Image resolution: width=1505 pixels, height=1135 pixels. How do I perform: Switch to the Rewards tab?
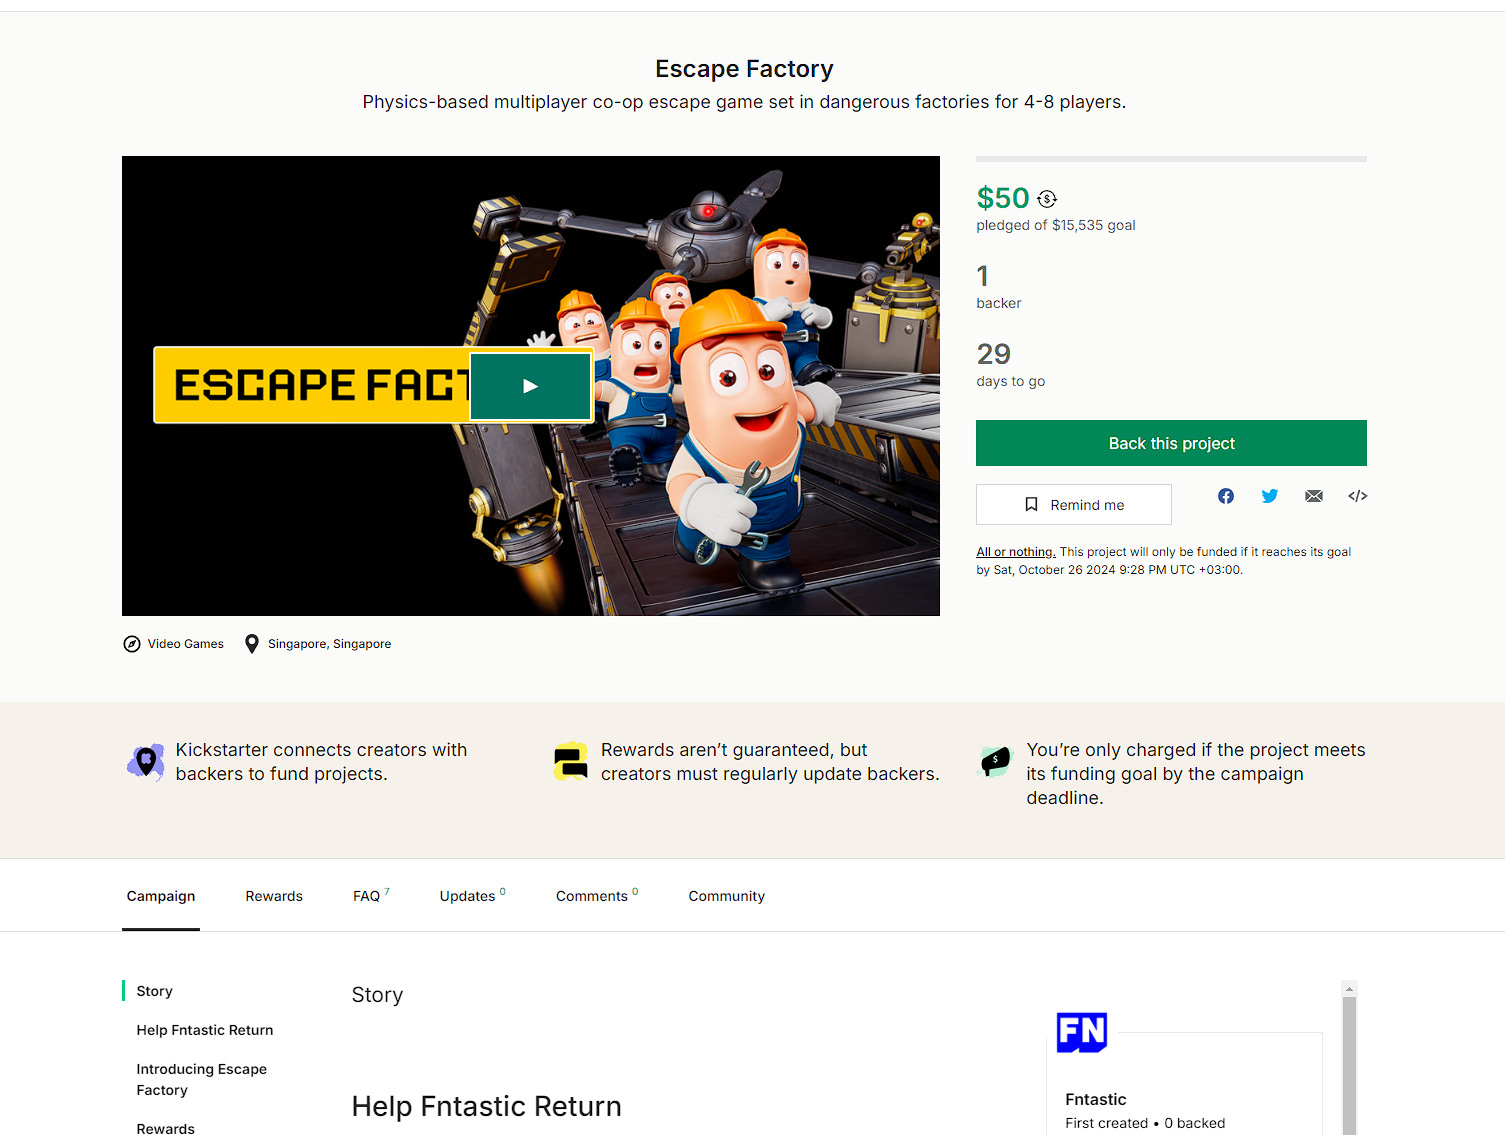pyautogui.click(x=274, y=896)
